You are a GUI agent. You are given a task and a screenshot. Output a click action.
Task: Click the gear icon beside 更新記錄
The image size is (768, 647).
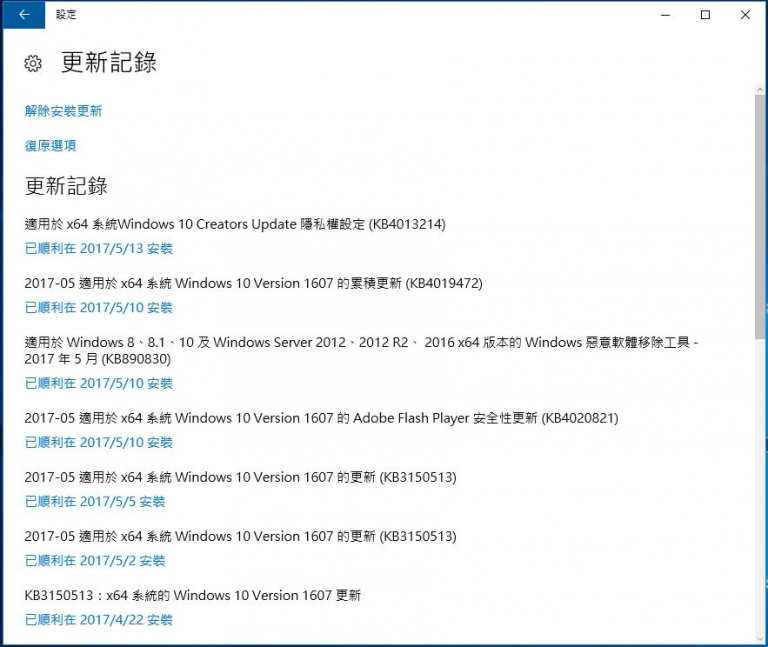point(33,64)
